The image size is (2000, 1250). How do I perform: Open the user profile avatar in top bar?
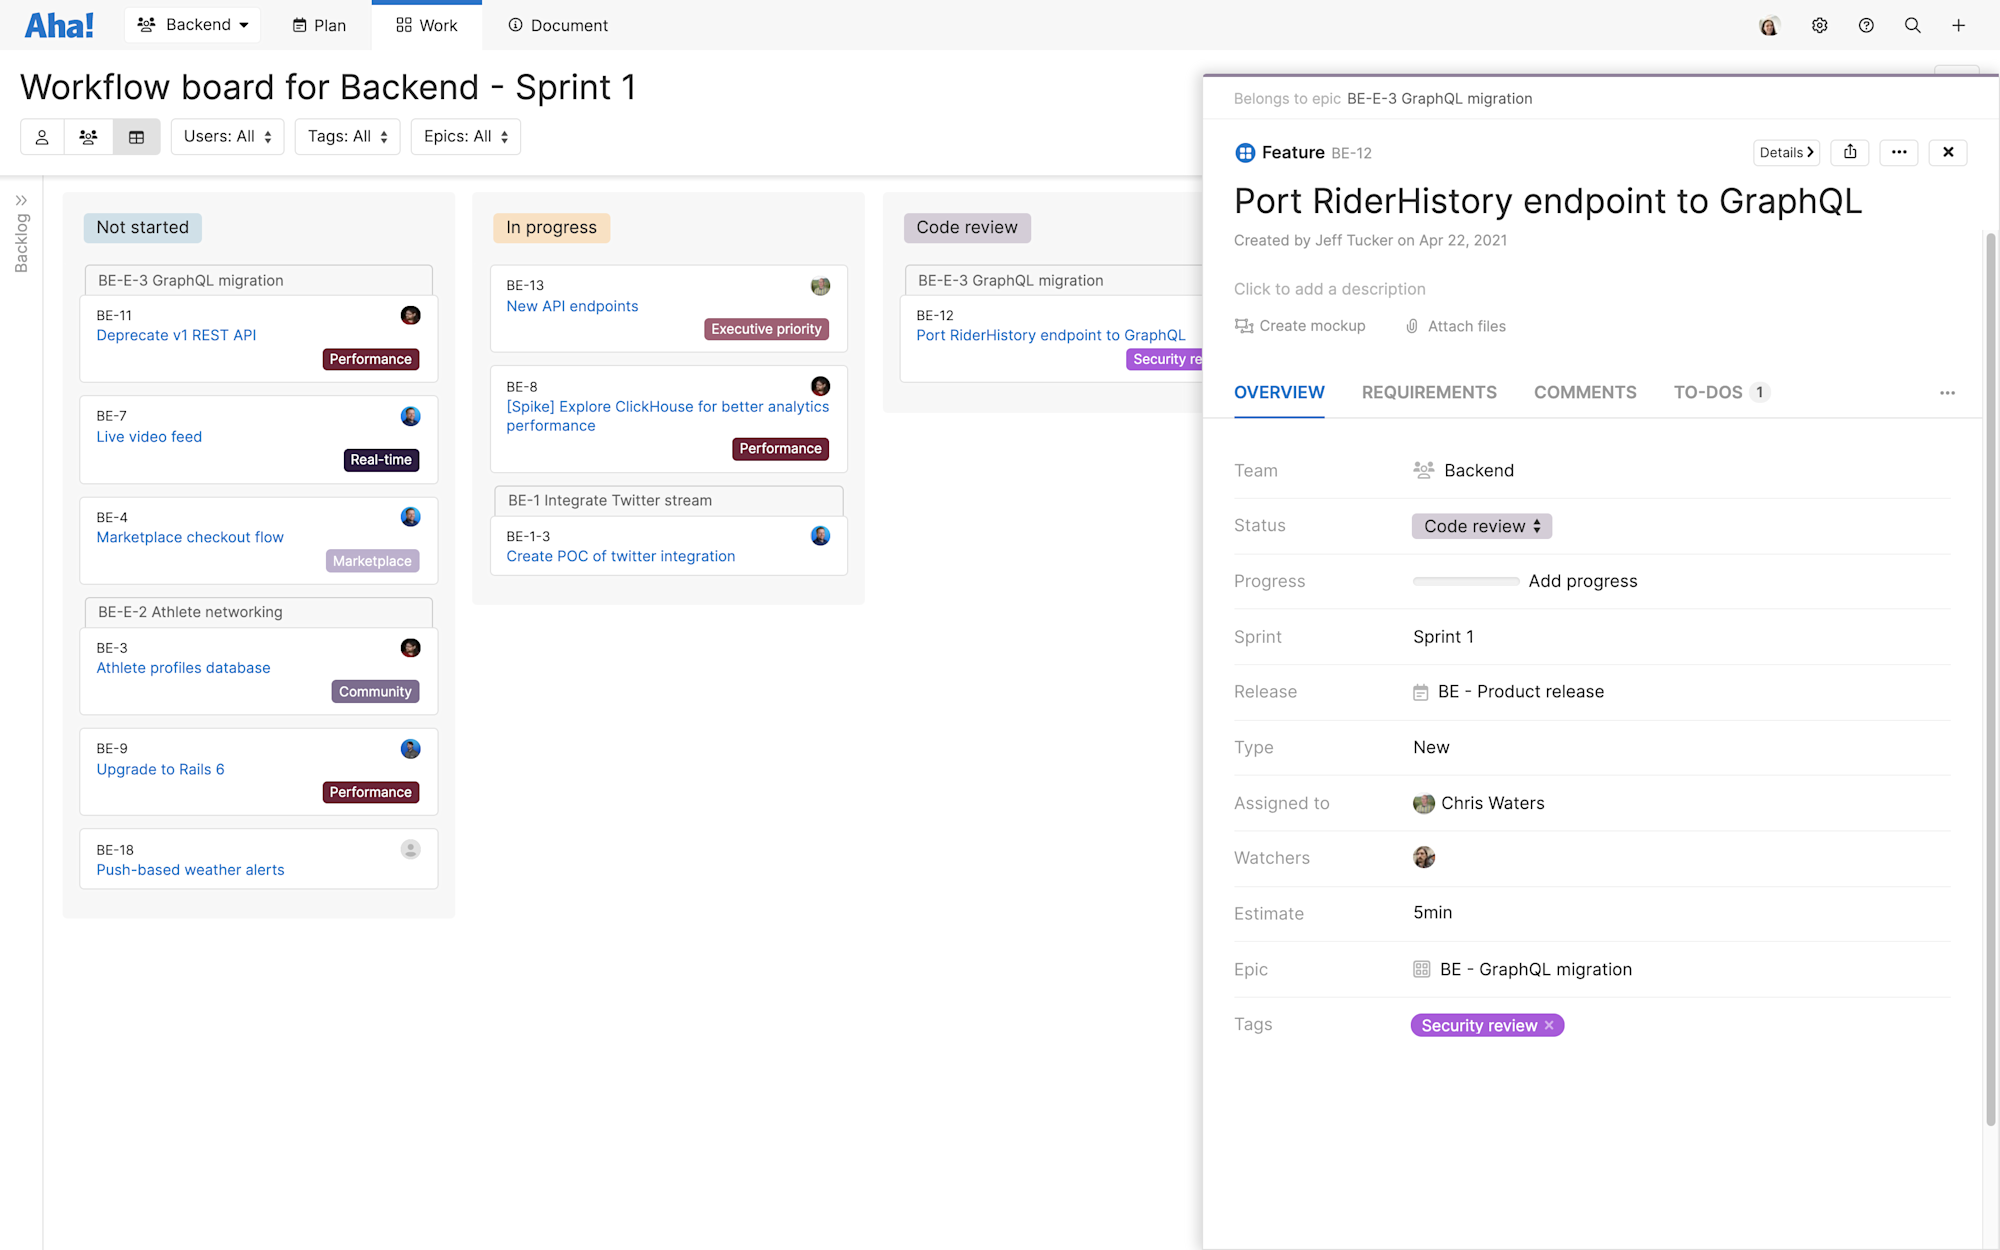(x=1769, y=25)
